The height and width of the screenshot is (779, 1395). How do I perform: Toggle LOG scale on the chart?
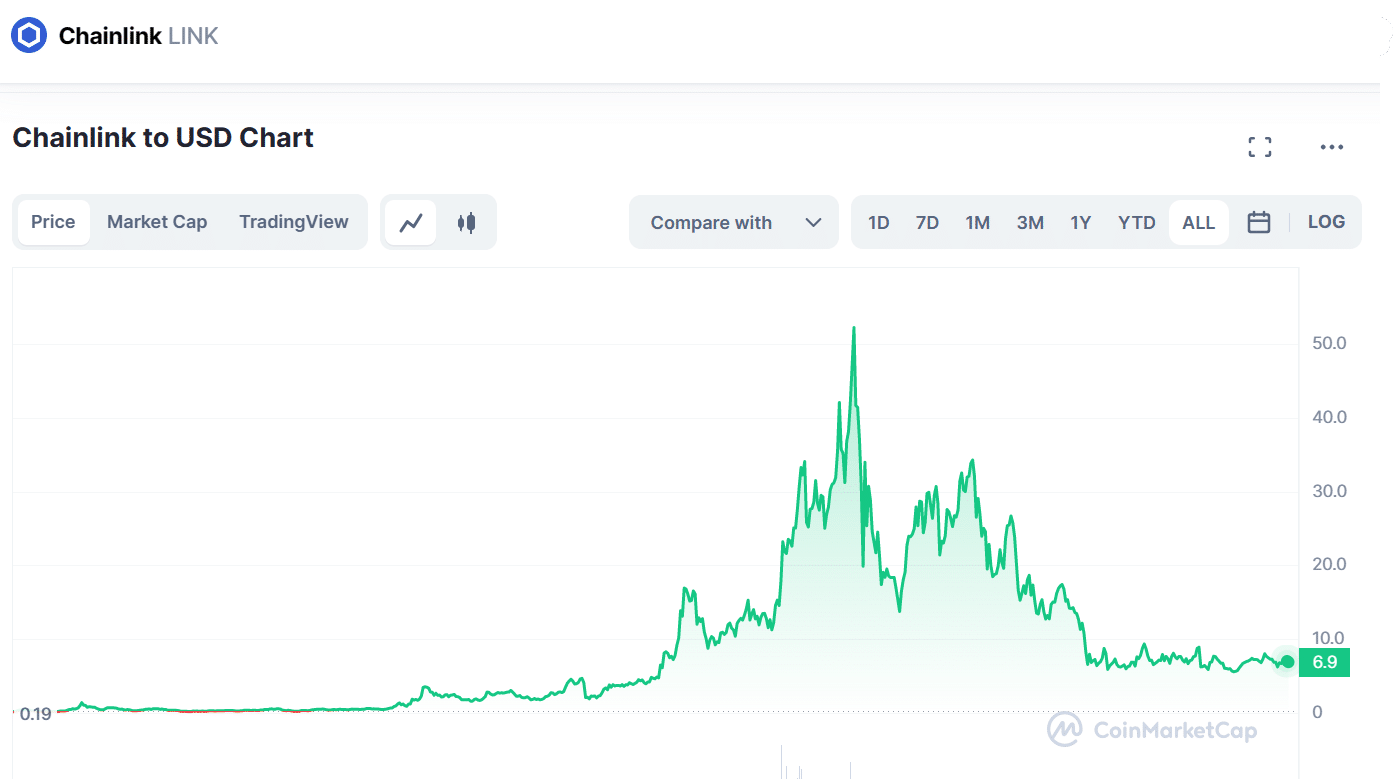(1326, 222)
